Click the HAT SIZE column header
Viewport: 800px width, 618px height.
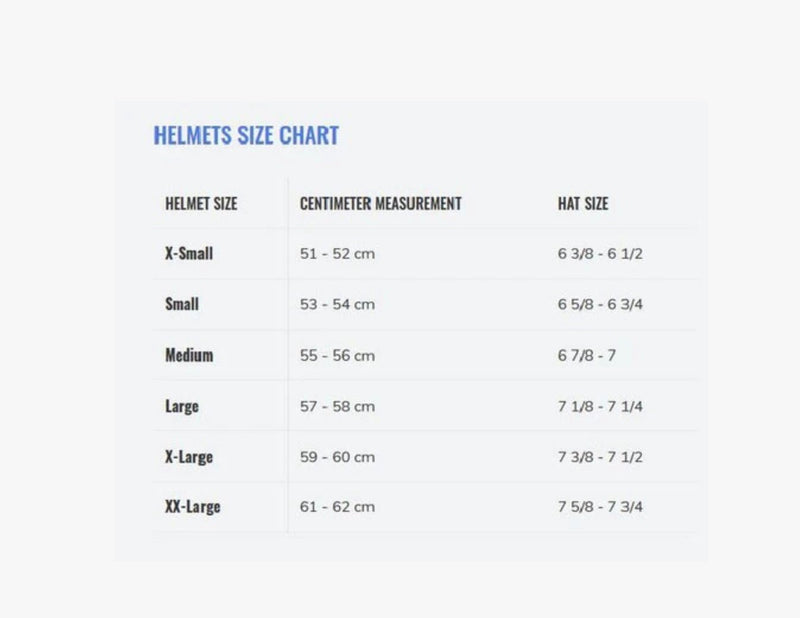pos(583,204)
